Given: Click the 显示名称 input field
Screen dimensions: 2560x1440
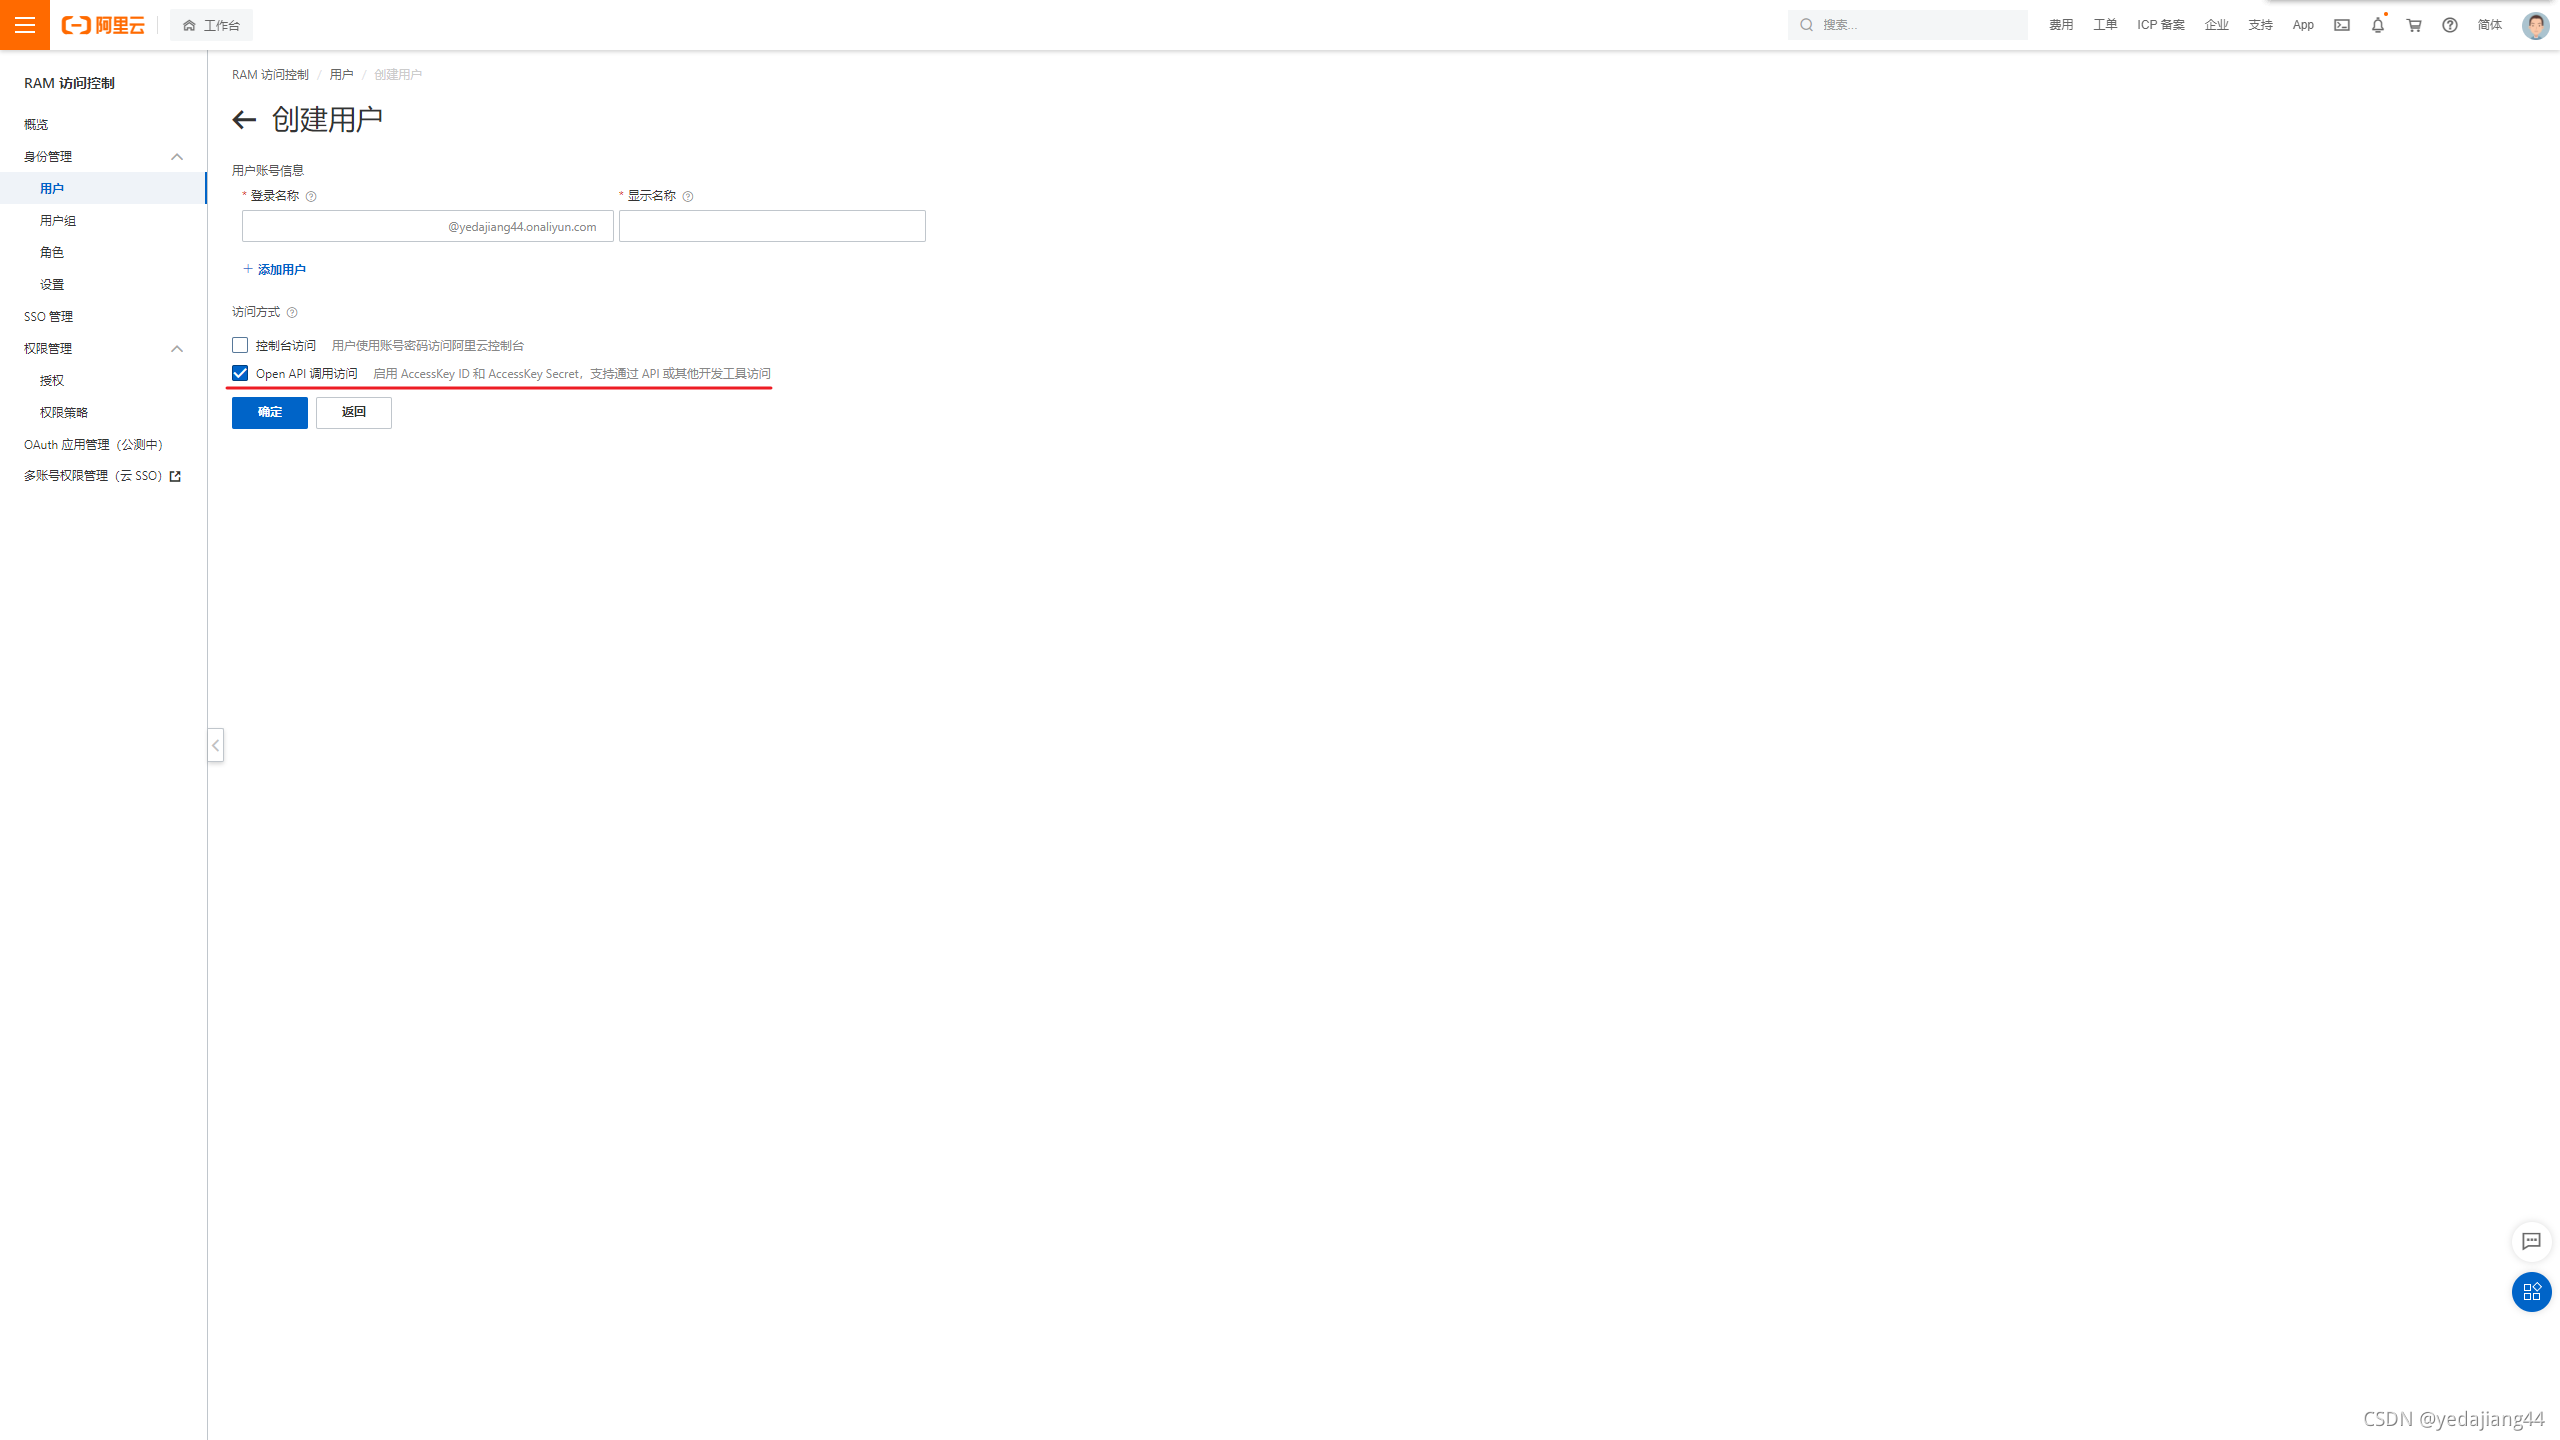Looking at the screenshot, I should coord(771,226).
